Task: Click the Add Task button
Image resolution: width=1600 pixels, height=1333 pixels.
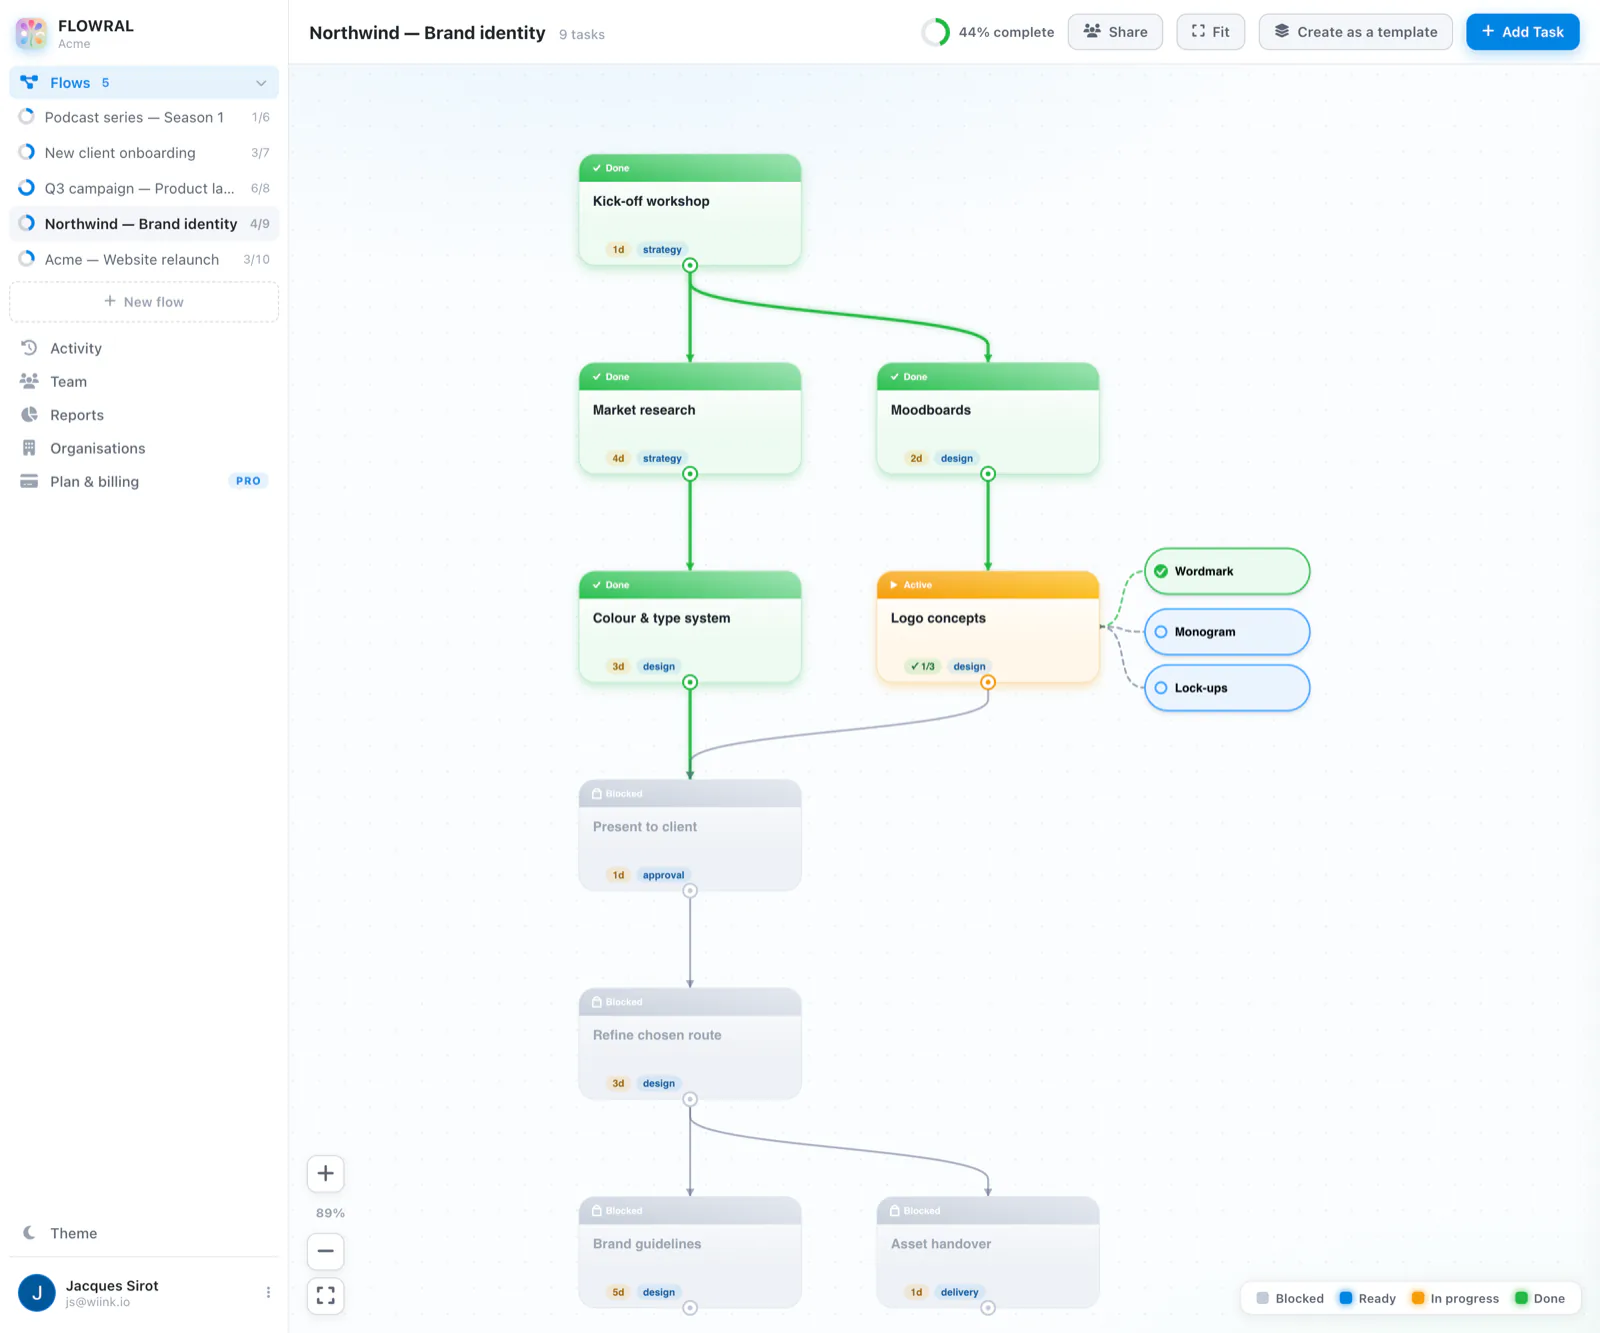Action: [1522, 32]
